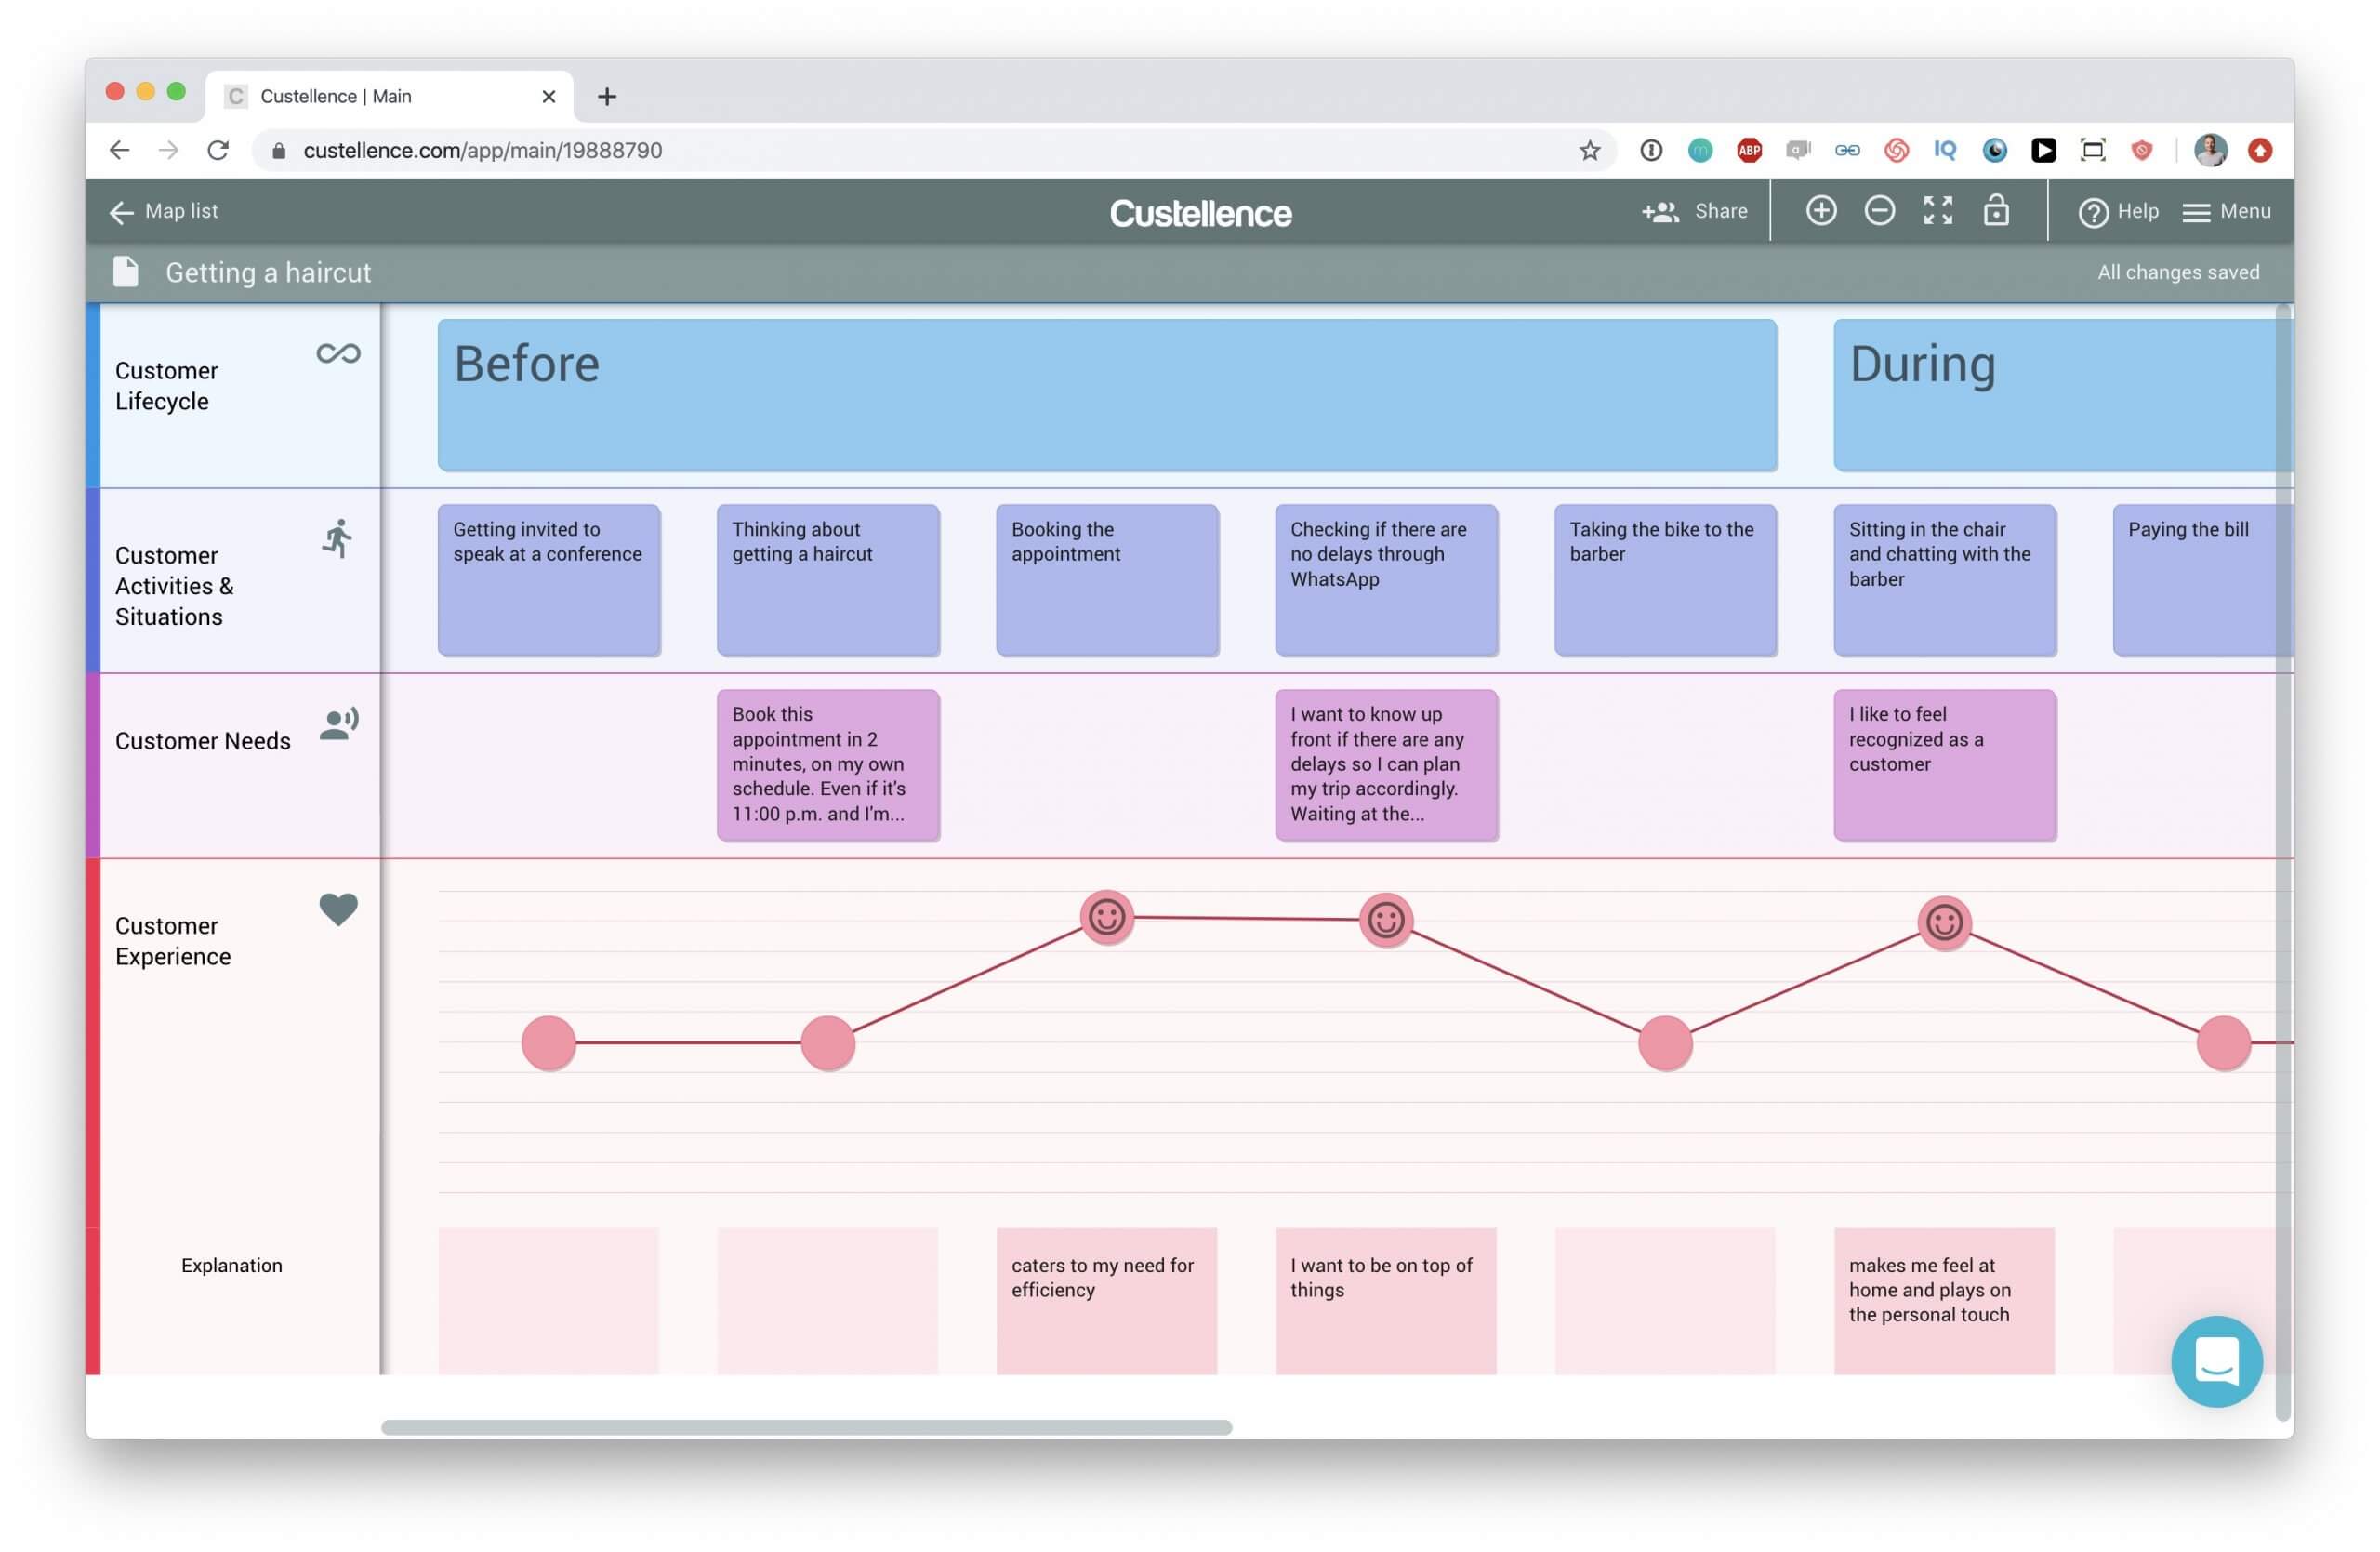Toggle the Customer Needs speaker icon
2380x1552 pixels.
click(335, 725)
